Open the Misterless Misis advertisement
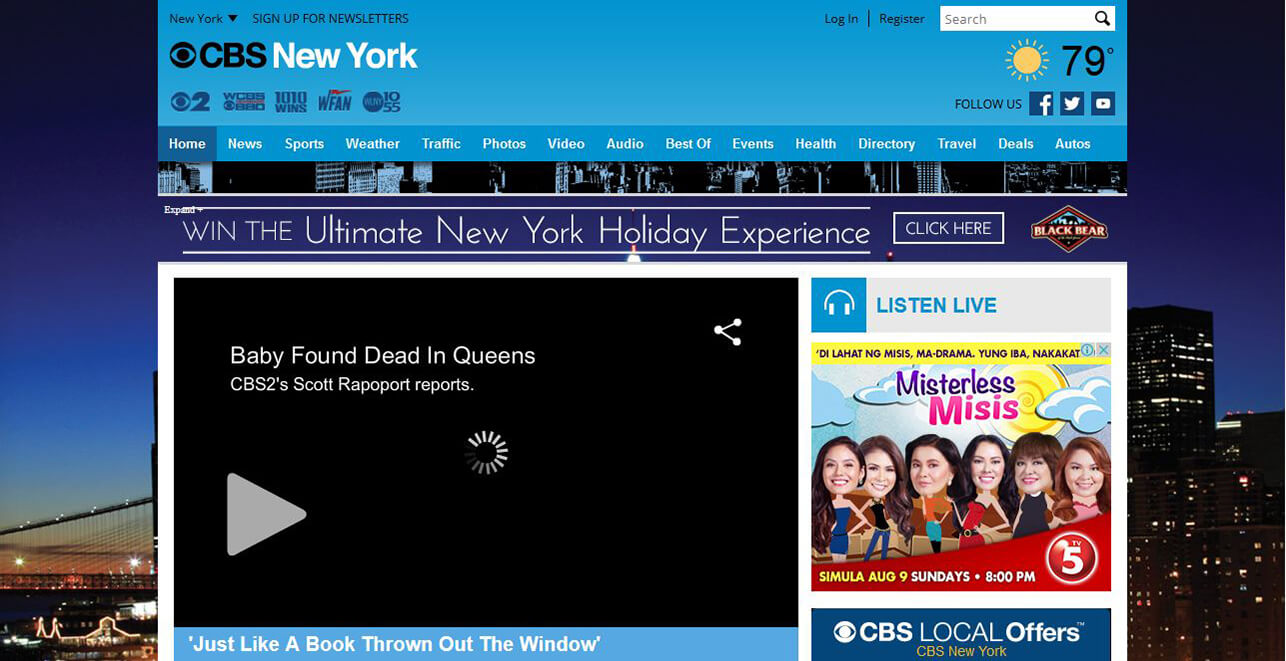Viewport: 1286px width, 661px height. pyautogui.click(x=961, y=467)
